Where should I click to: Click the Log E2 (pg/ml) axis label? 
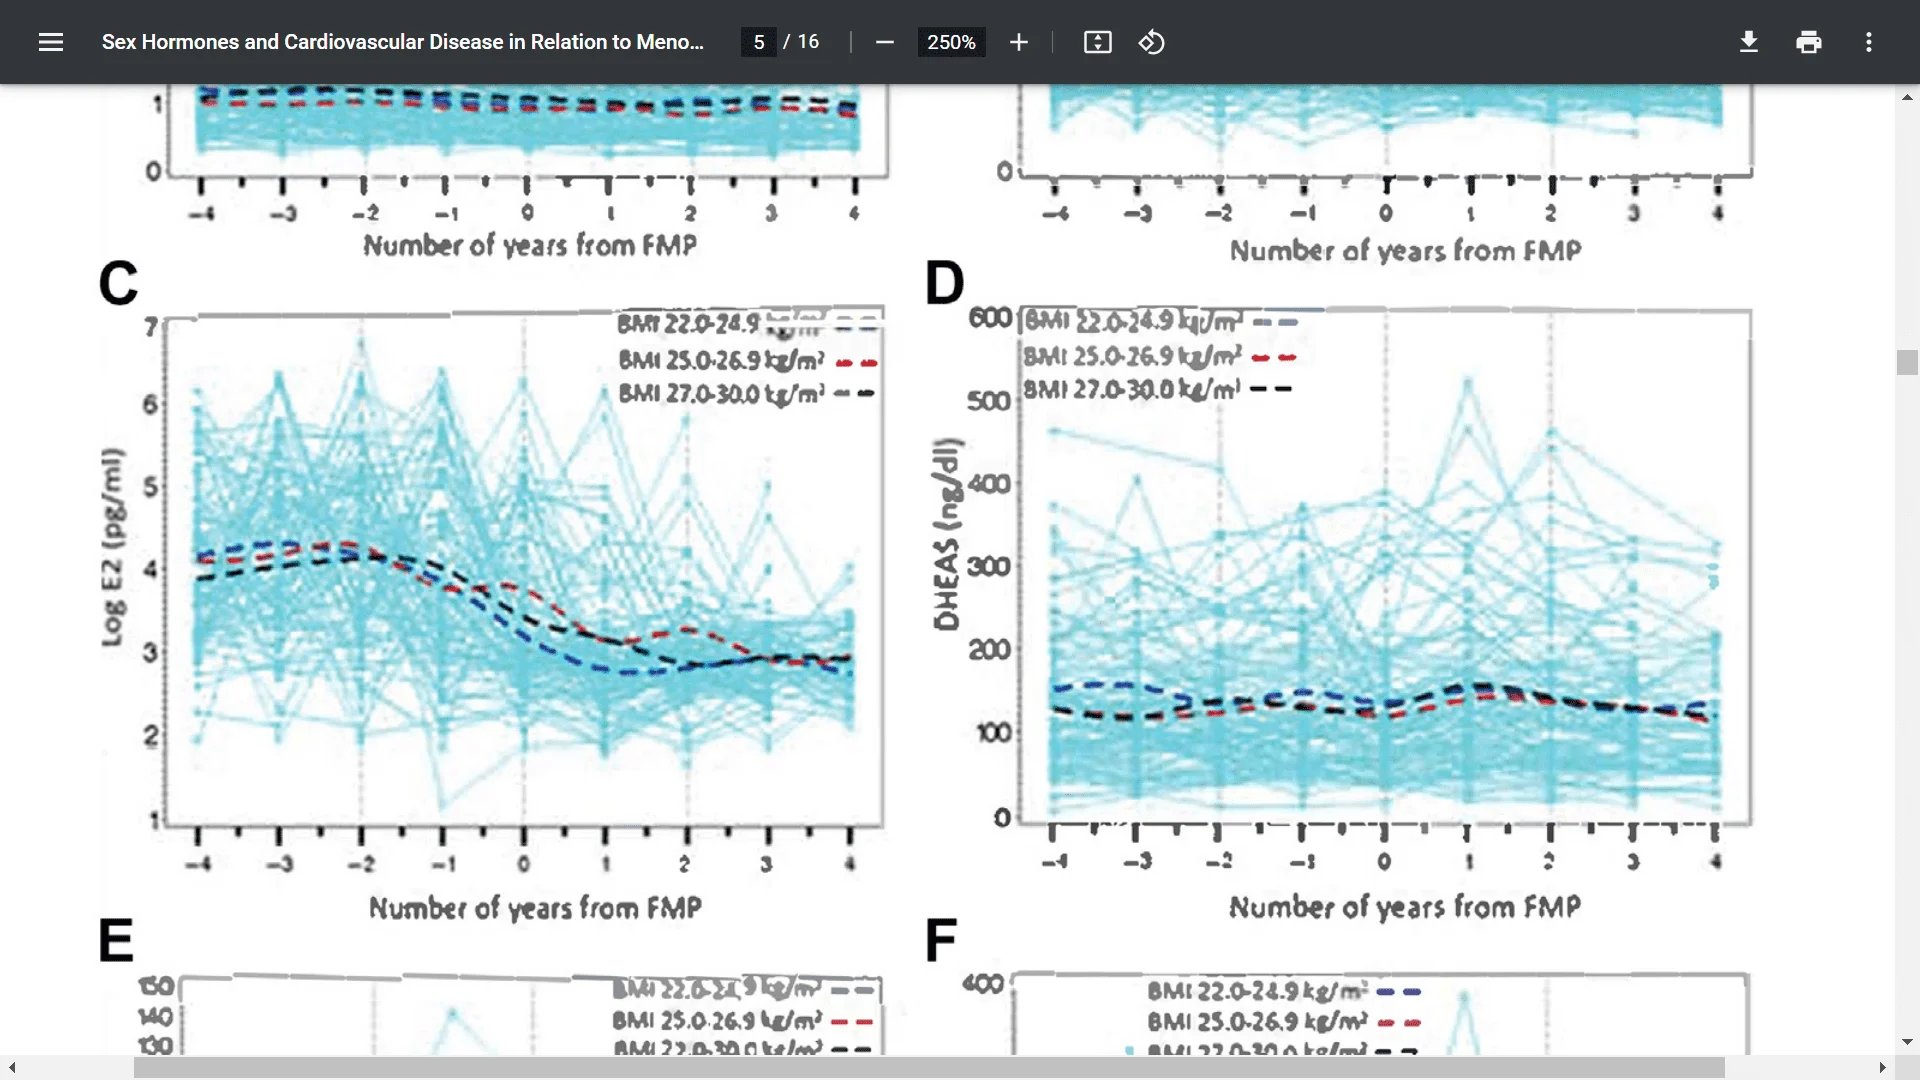click(113, 547)
